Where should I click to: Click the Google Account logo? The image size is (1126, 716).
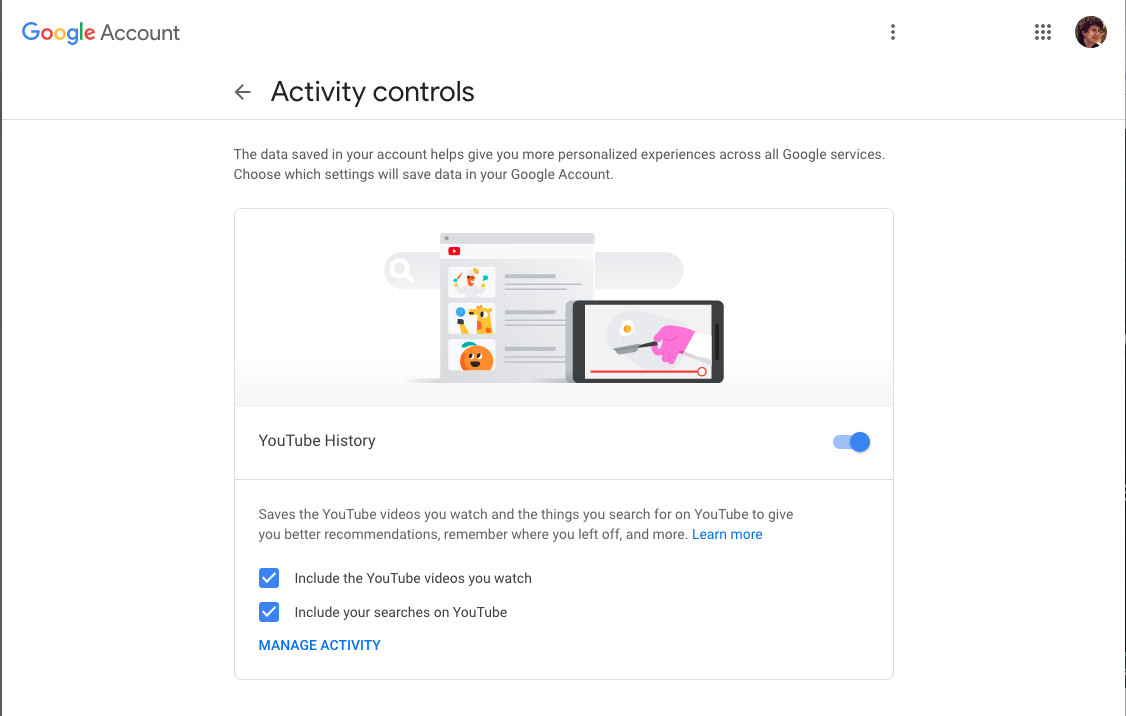click(101, 32)
